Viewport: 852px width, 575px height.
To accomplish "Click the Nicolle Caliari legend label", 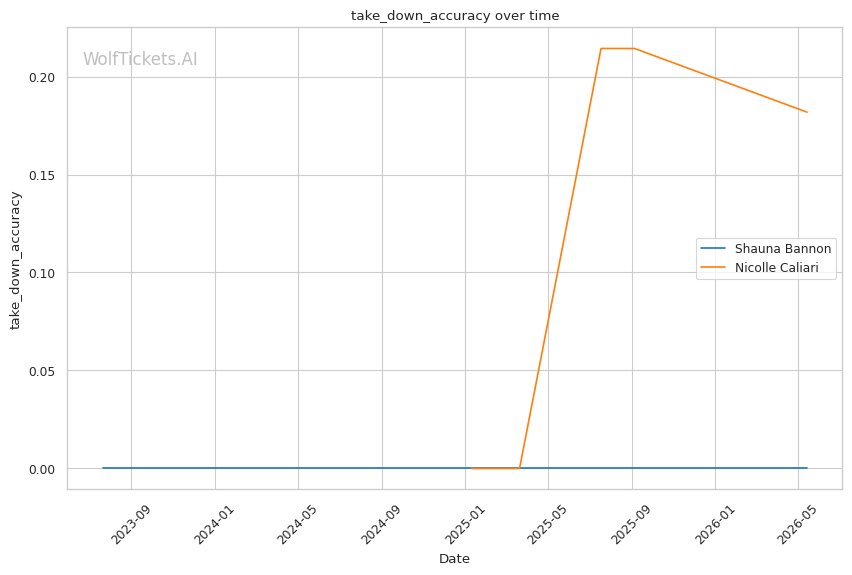I will (x=776, y=267).
